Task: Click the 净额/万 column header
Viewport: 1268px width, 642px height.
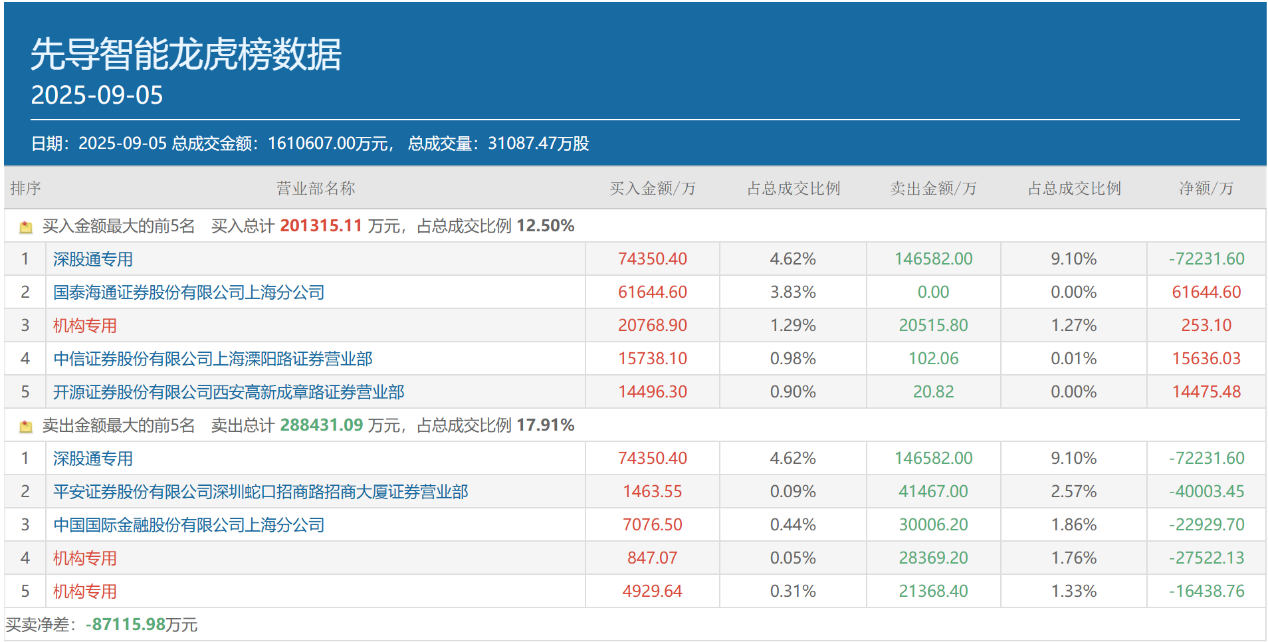Action: click(1206, 188)
